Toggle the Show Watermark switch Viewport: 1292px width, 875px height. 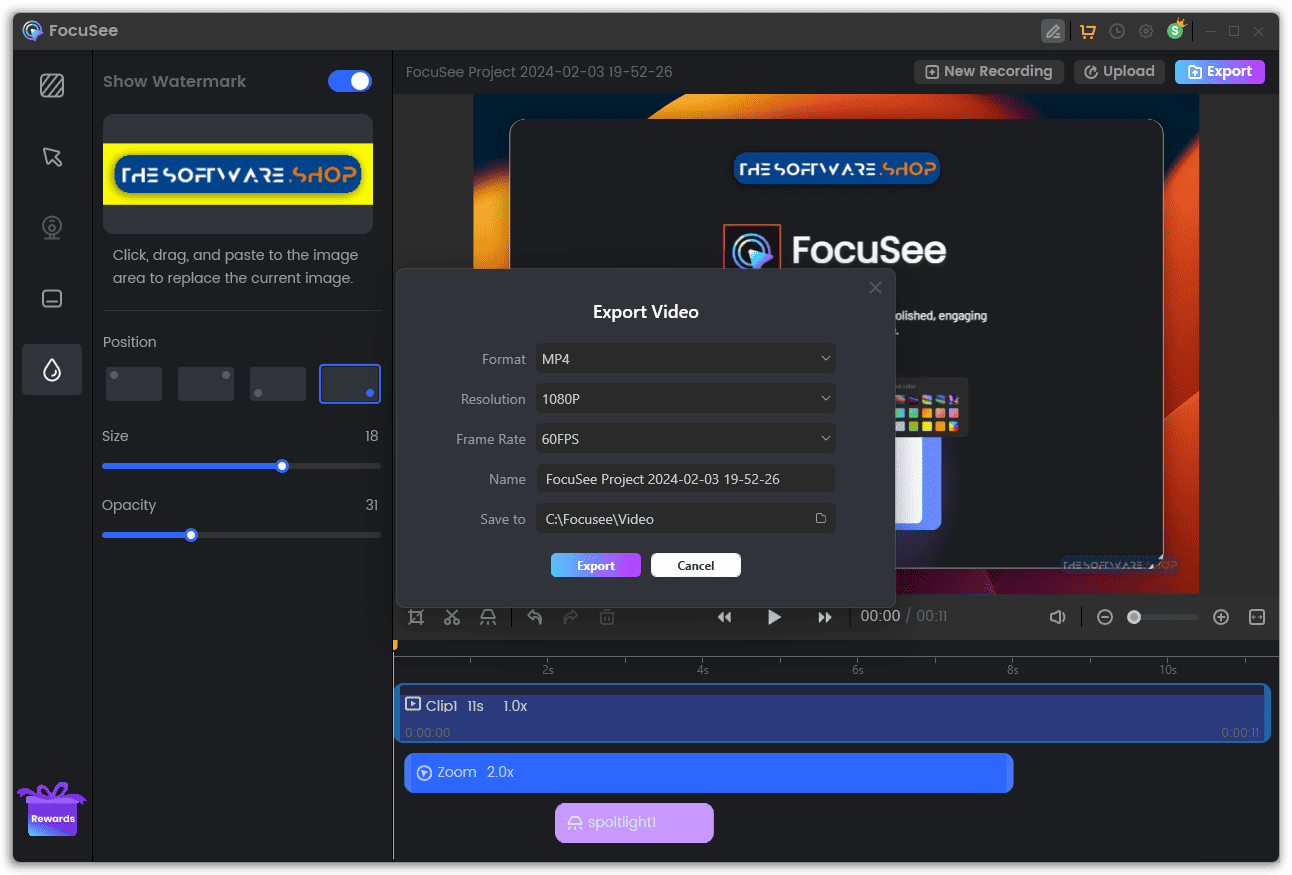350,81
